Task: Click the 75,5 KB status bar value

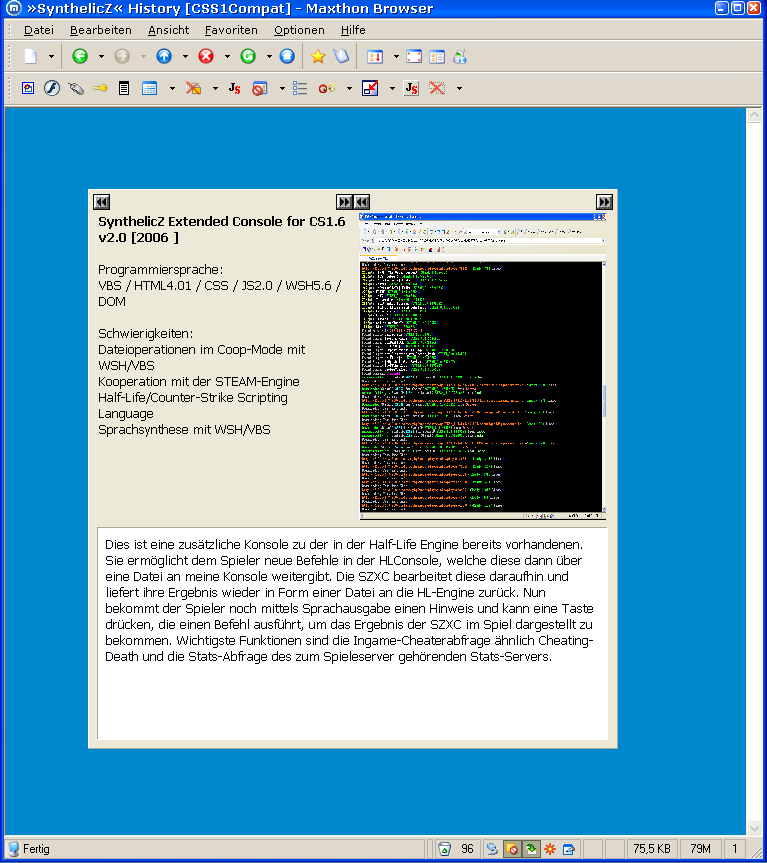Action: tap(652, 849)
